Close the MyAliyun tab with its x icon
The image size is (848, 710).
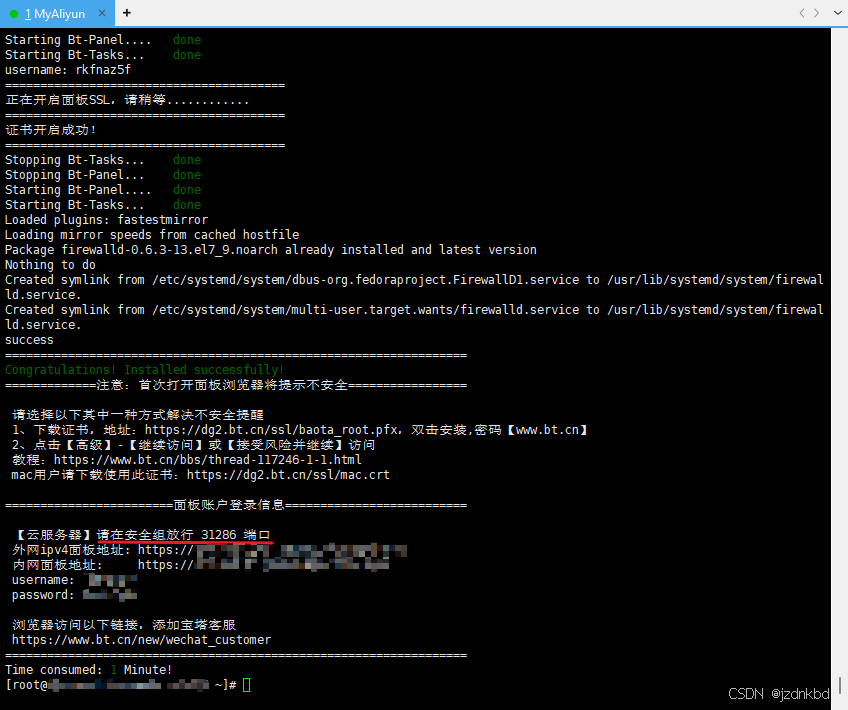[102, 13]
